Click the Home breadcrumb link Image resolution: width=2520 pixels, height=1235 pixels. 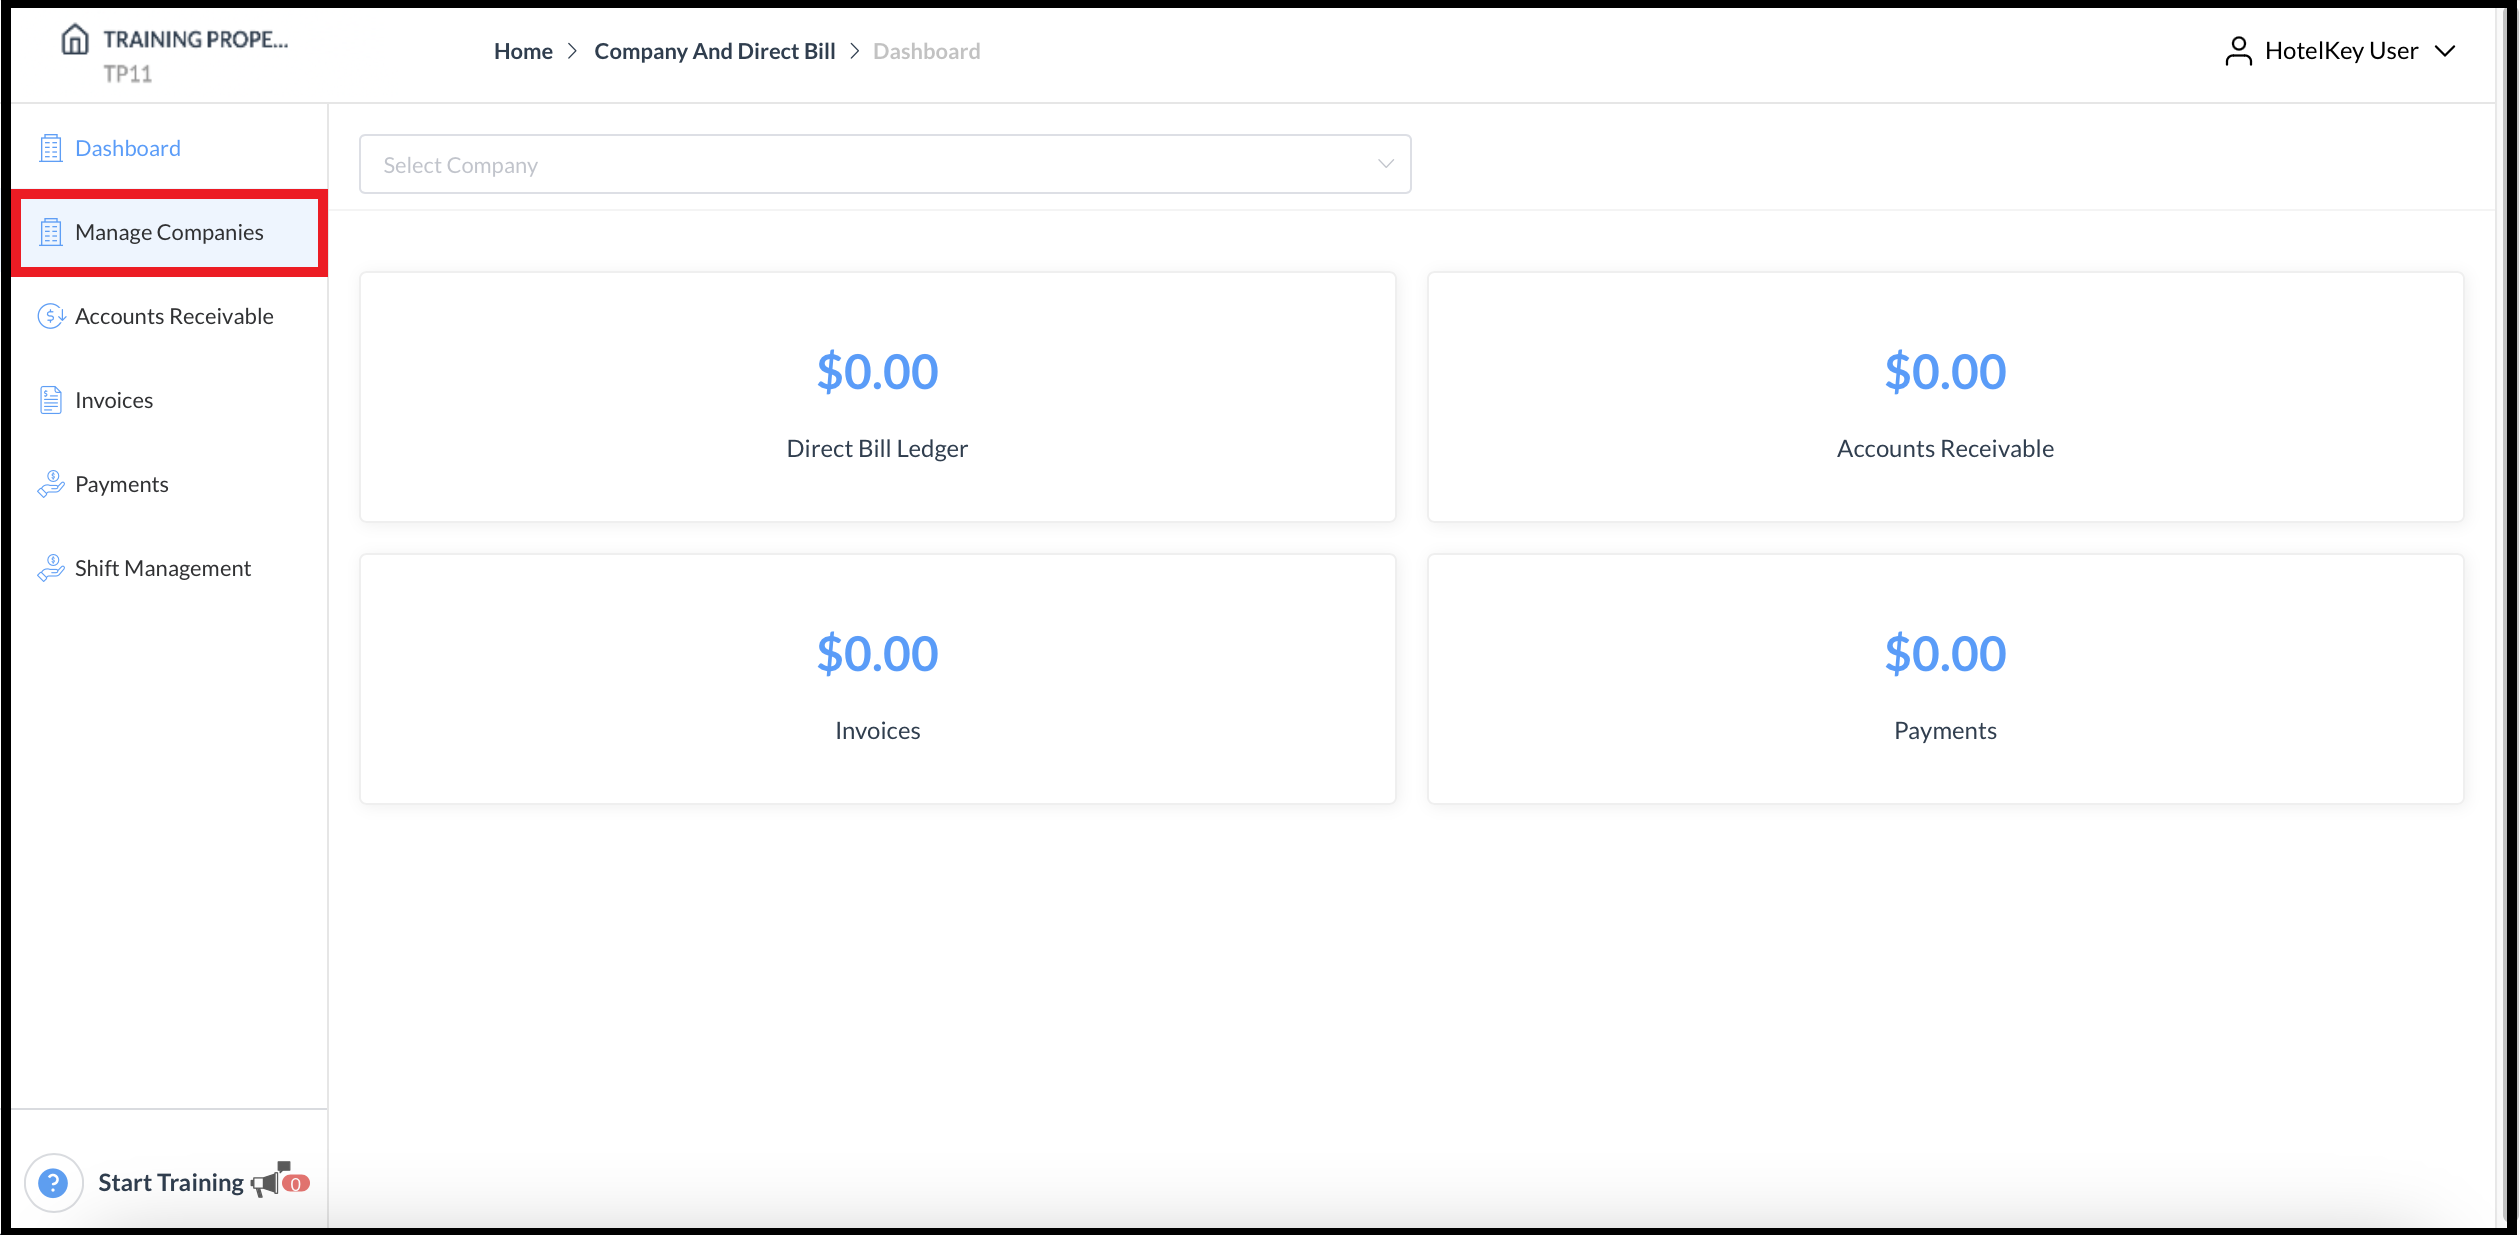tap(523, 50)
